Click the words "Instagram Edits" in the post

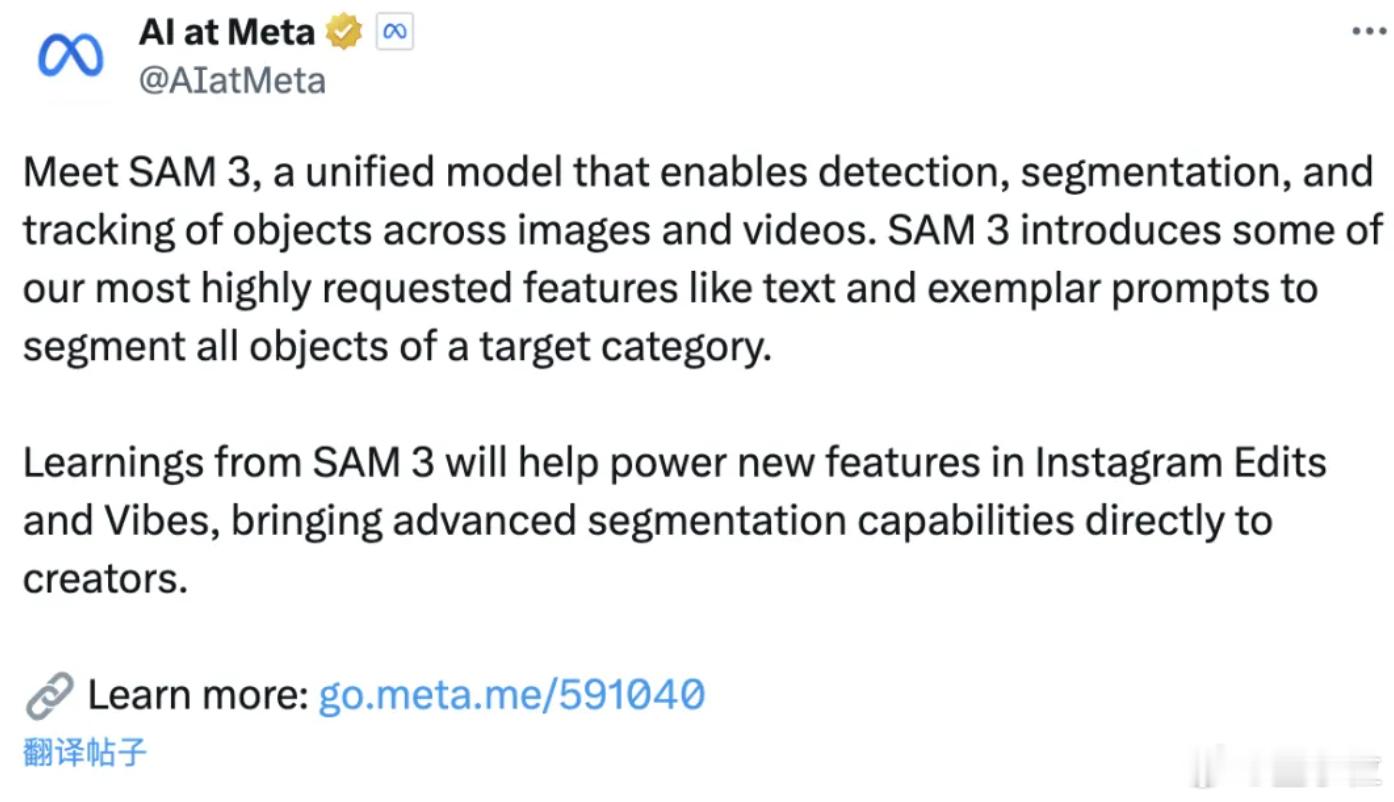(x=1180, y=463)
